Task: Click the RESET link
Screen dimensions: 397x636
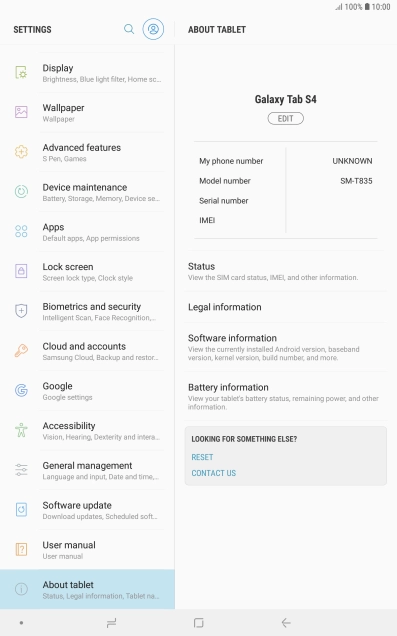Action: 202,457
